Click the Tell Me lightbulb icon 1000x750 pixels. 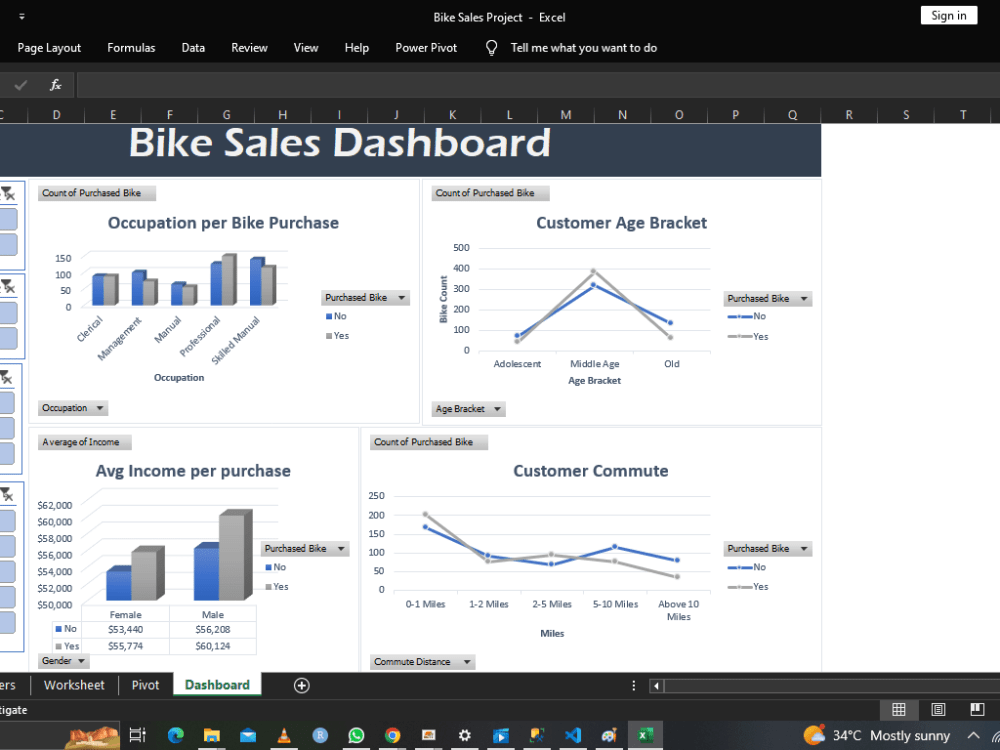tap(490, 47)
